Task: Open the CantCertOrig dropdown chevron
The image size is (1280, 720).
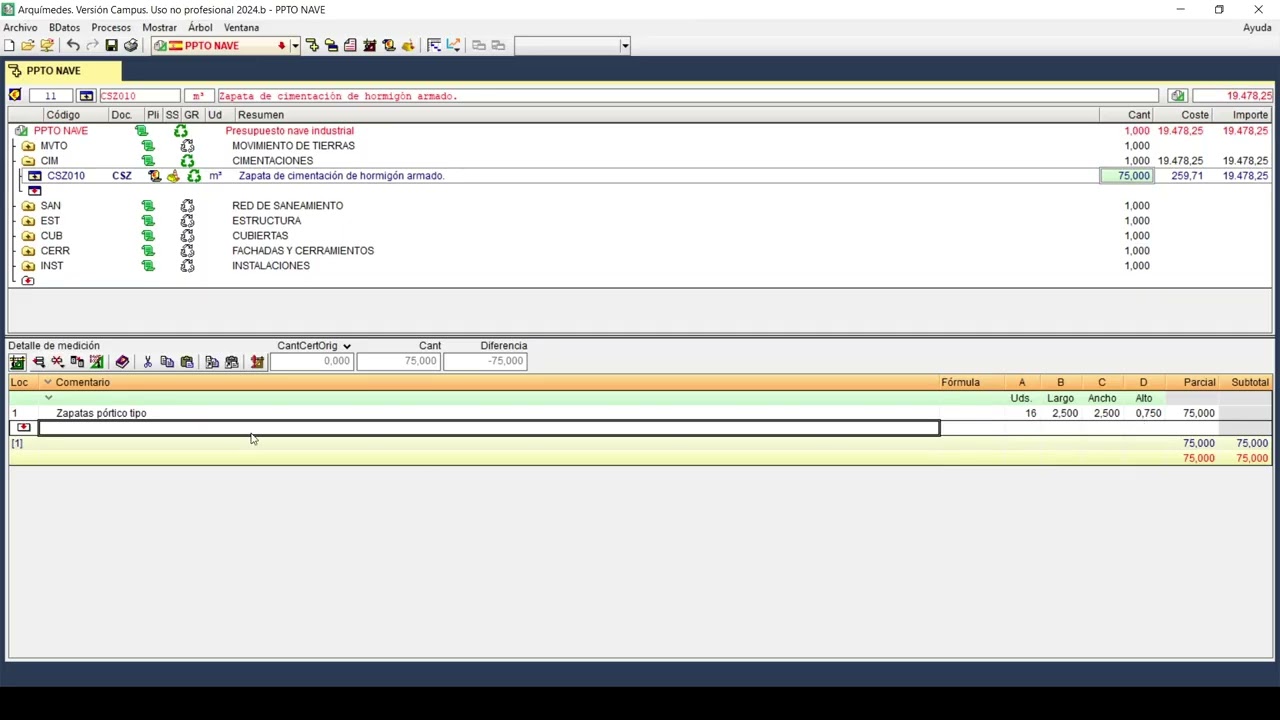Action: 347,346
